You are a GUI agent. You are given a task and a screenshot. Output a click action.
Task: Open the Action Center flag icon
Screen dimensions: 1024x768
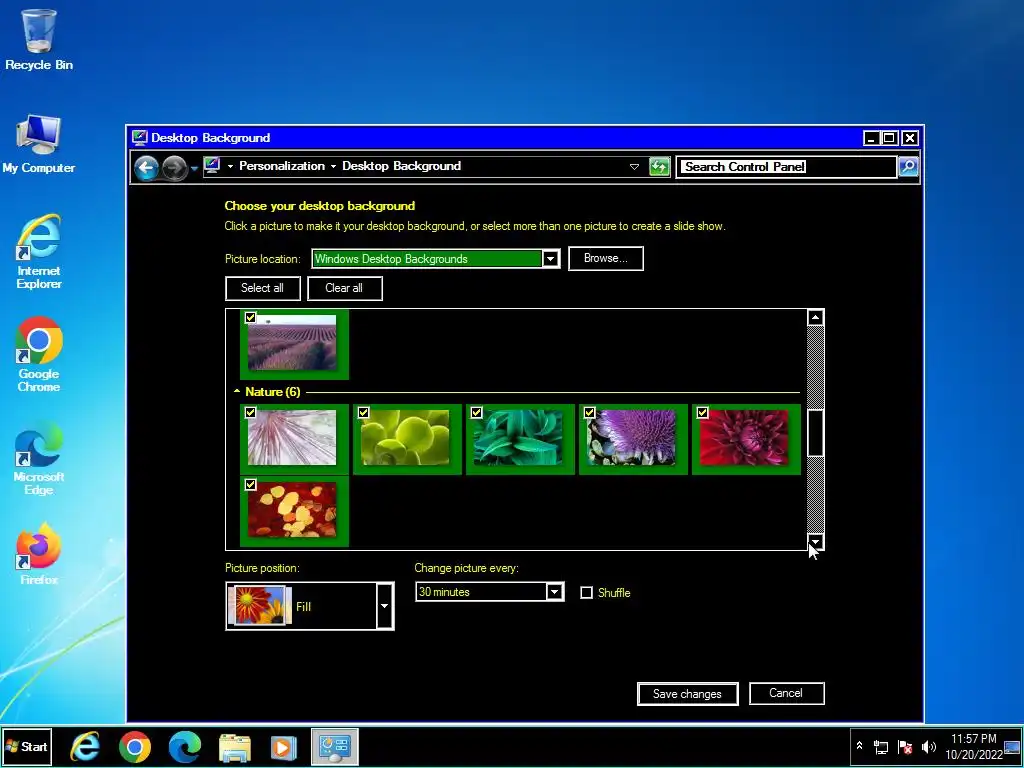(905, 746)
